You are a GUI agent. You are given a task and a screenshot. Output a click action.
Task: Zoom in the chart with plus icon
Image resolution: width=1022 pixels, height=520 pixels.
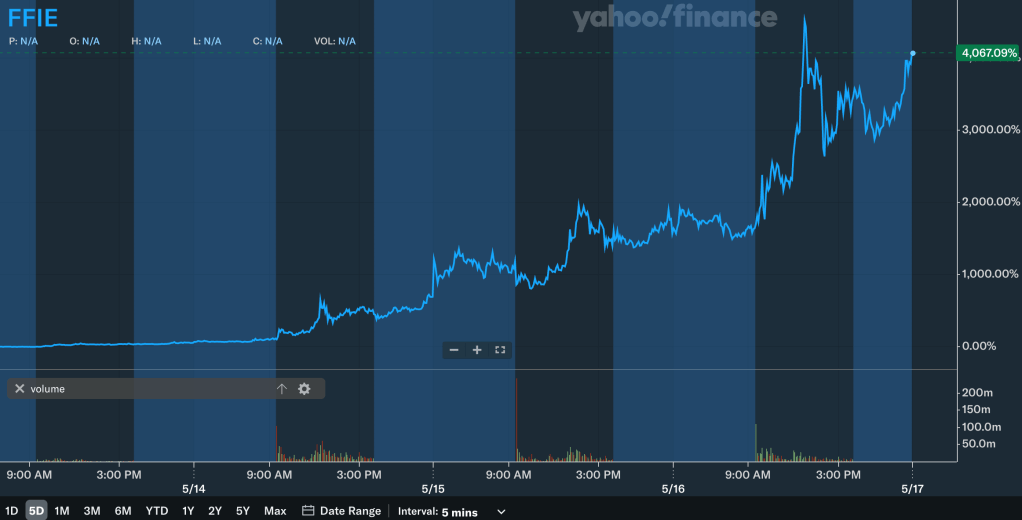click(x=477, y=350)
